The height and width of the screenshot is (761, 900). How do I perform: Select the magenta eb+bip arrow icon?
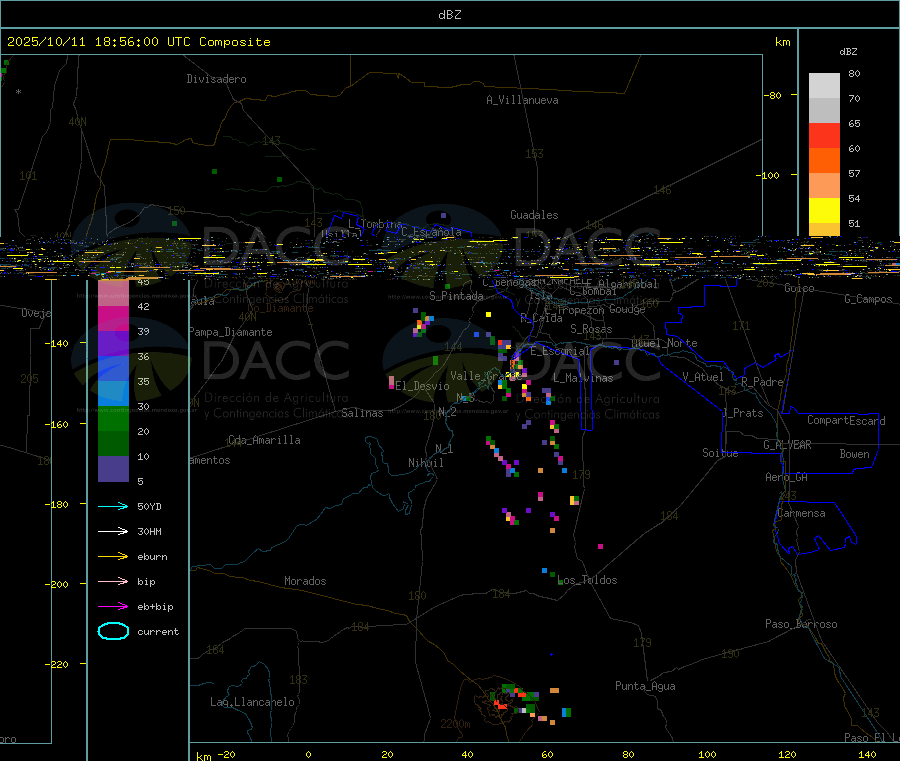coord(112,606)
